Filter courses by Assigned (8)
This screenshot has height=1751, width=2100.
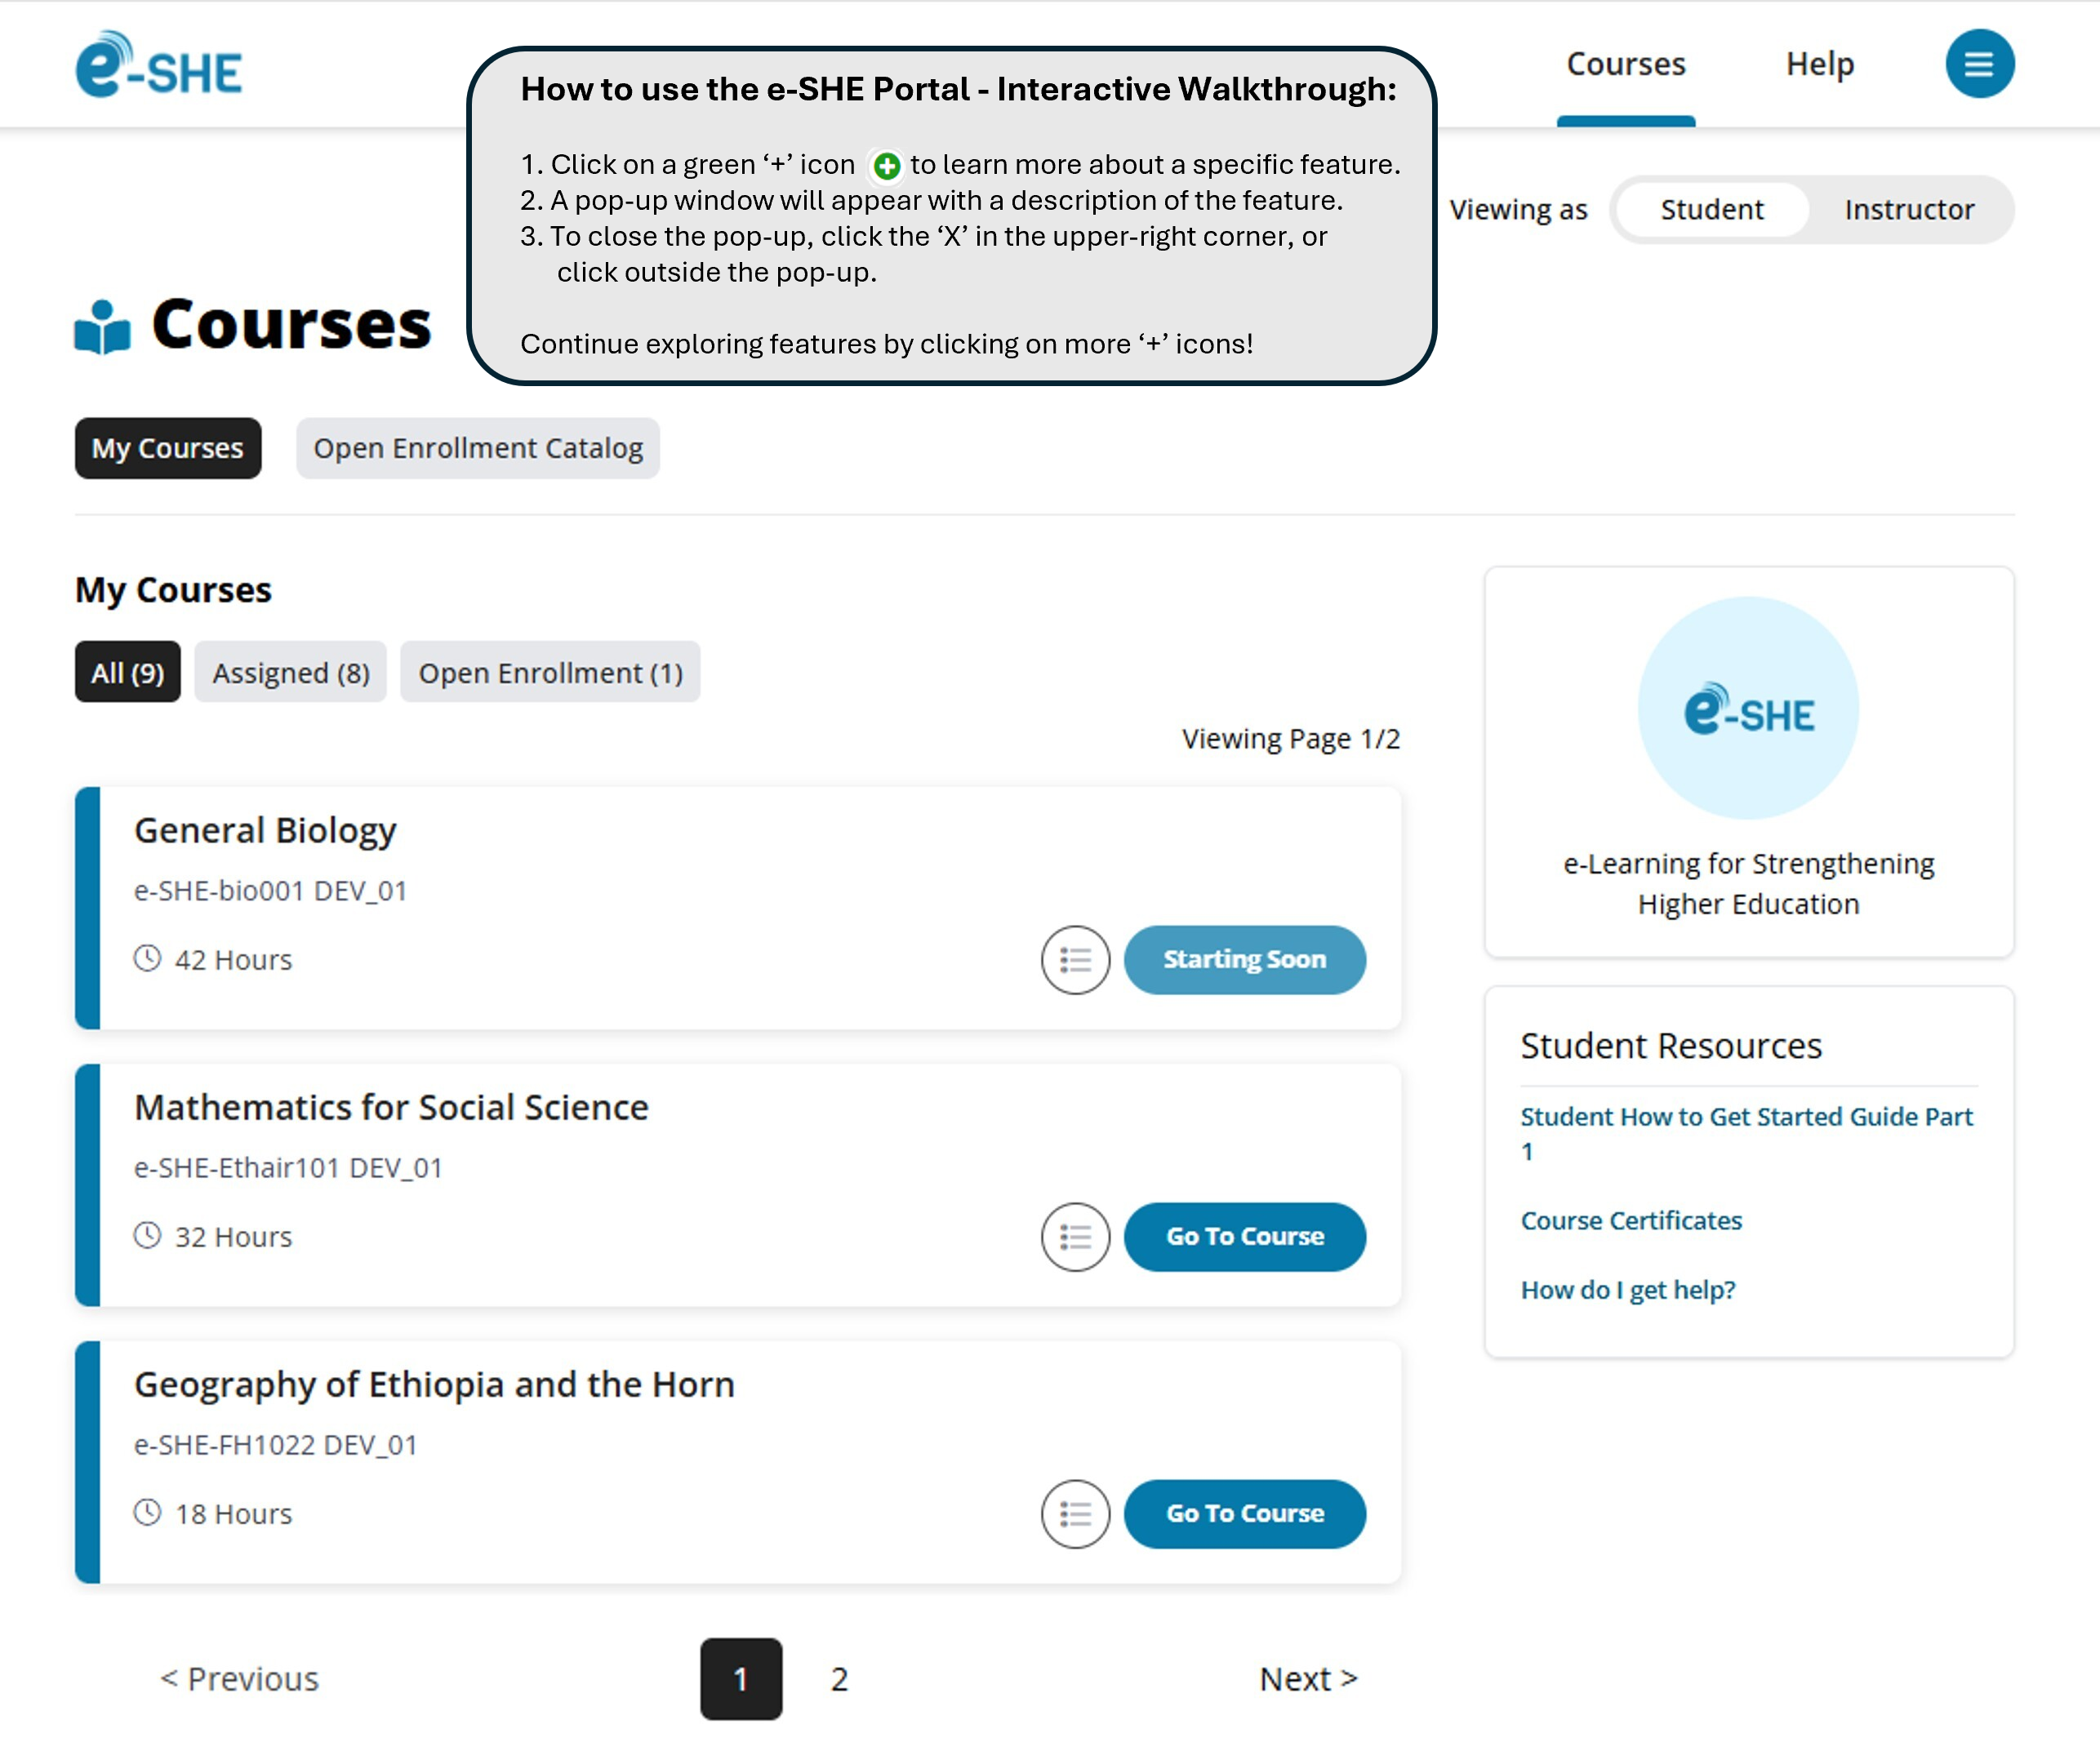pyautogui.click(x=290, y=673)
